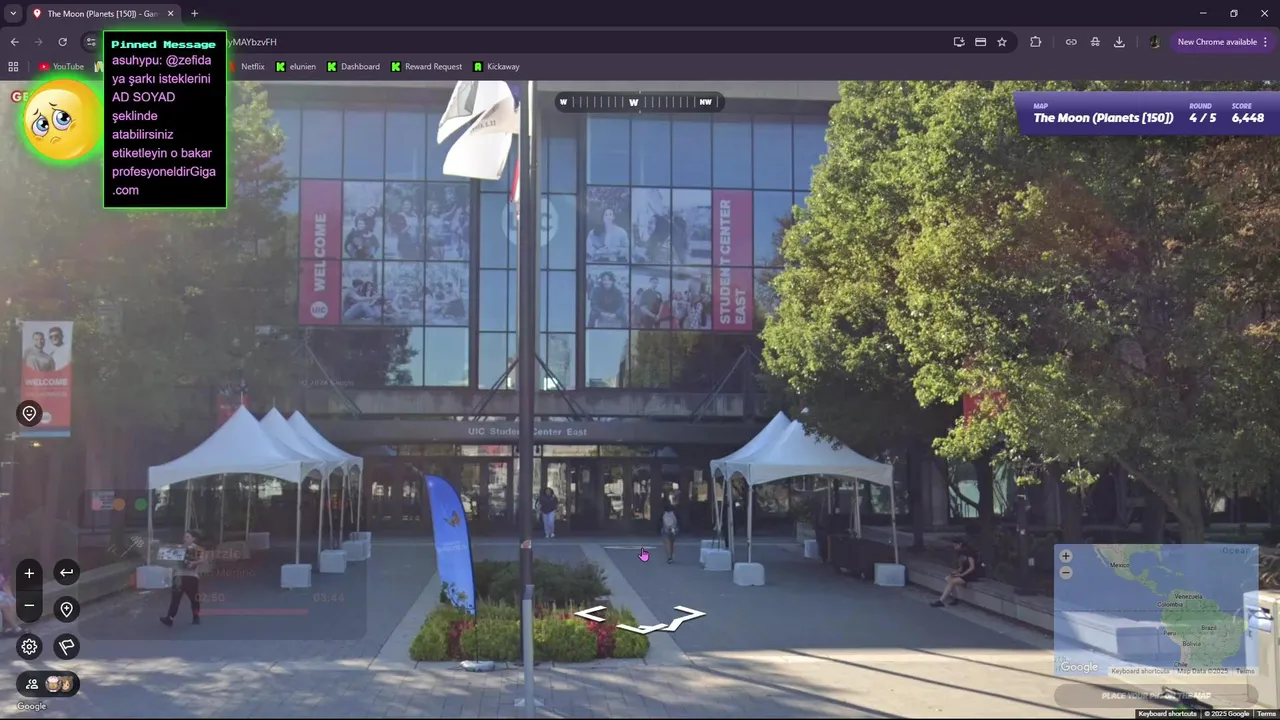
Task: Click the red song progress bar overlay
Action: coord(252,611)
